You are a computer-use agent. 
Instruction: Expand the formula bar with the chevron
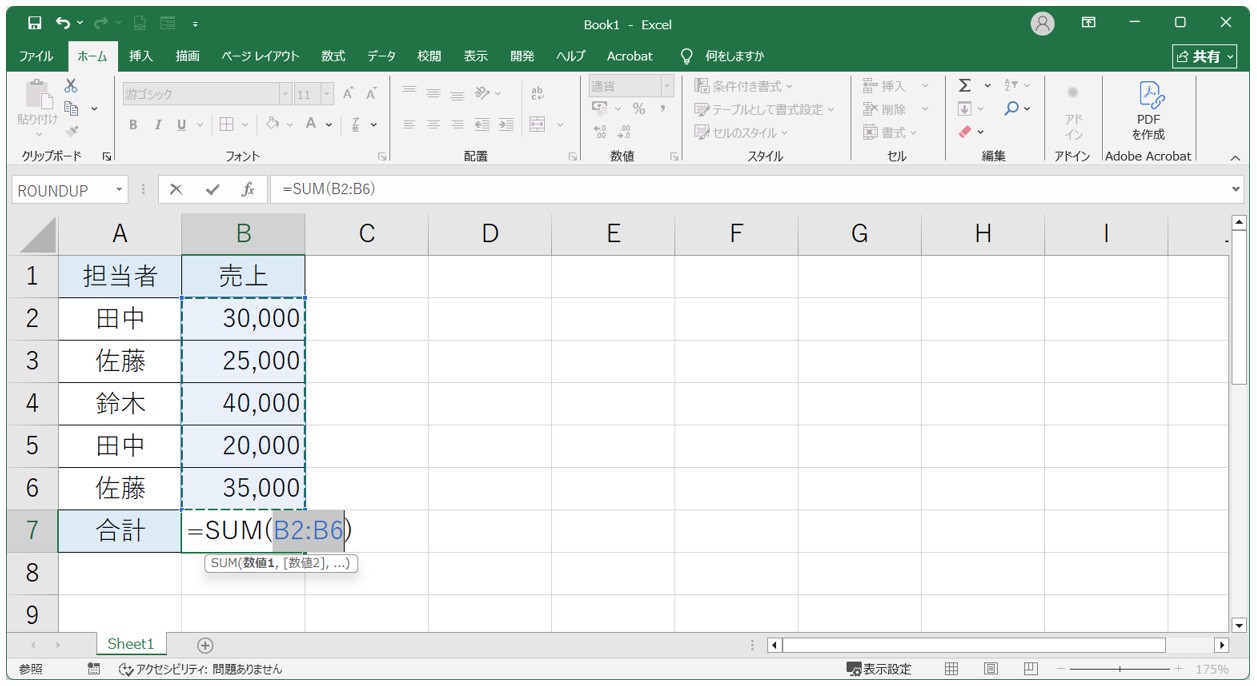[x=1237, y=189]
